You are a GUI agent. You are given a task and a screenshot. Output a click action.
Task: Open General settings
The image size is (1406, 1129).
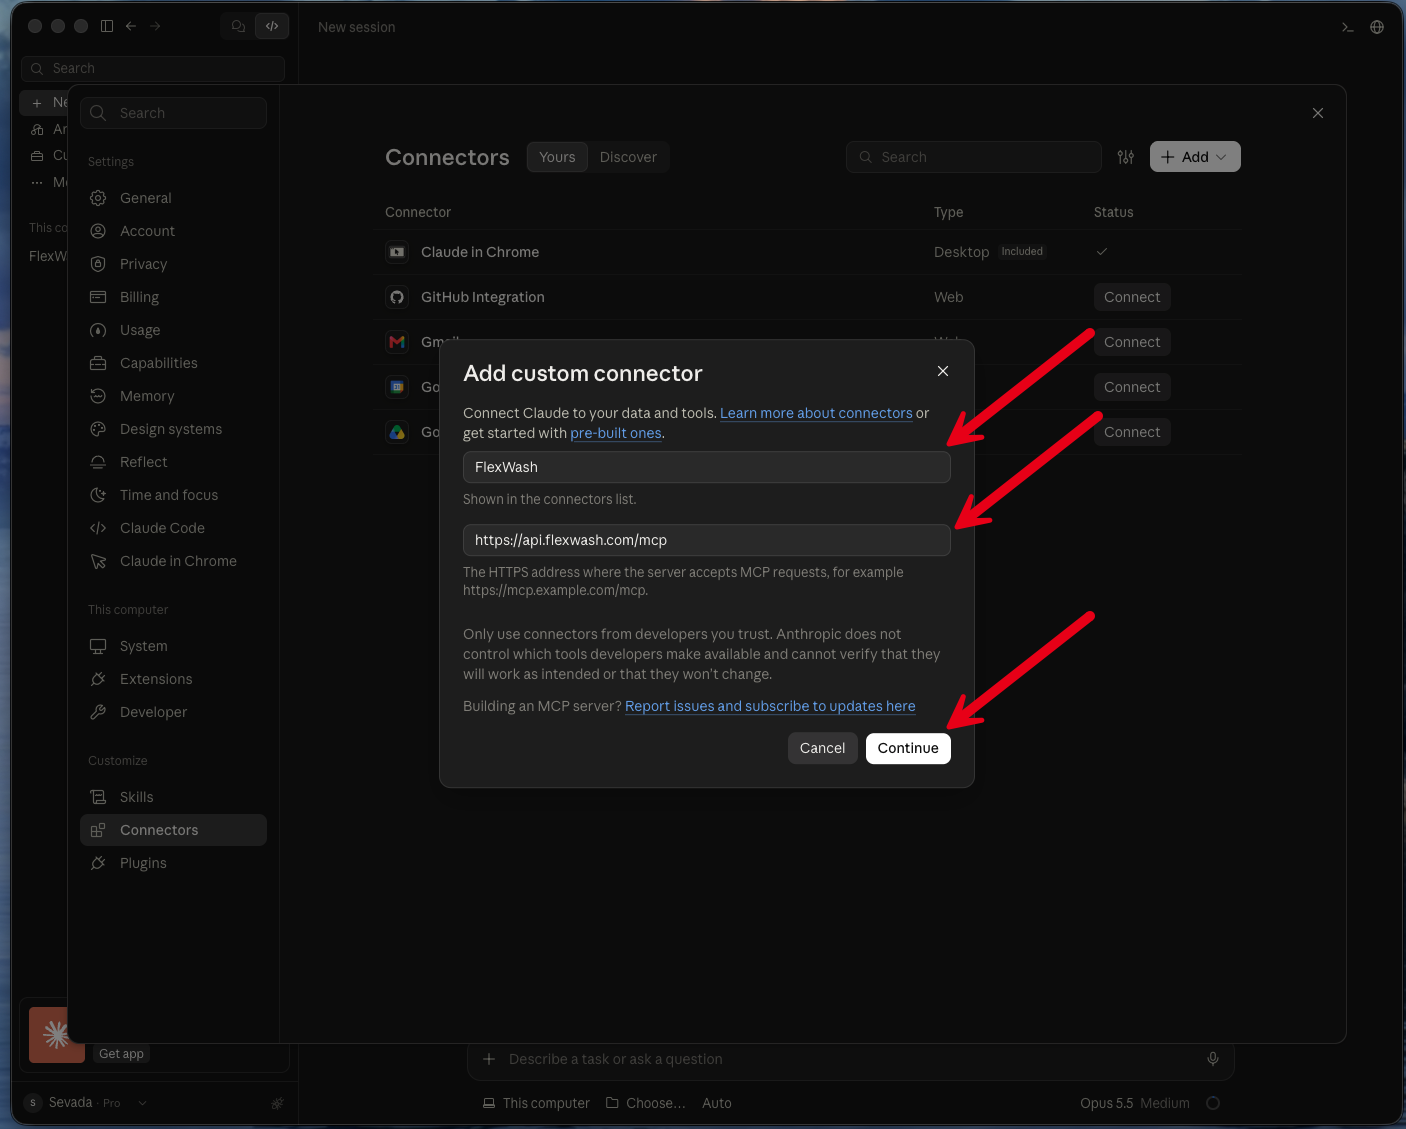click(173, 198)
